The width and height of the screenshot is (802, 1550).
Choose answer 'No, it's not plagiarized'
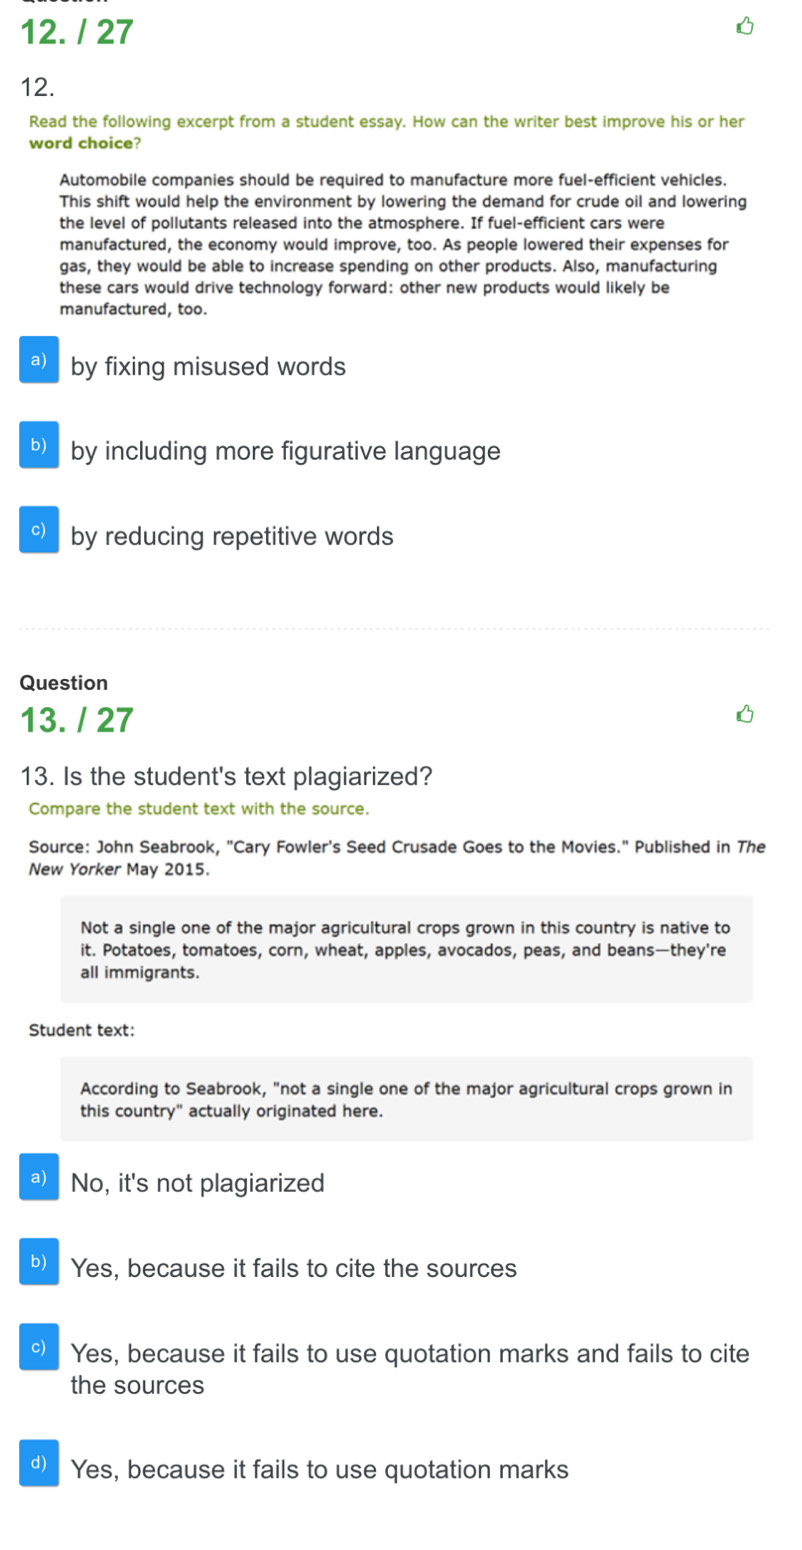click(198, 1184)
